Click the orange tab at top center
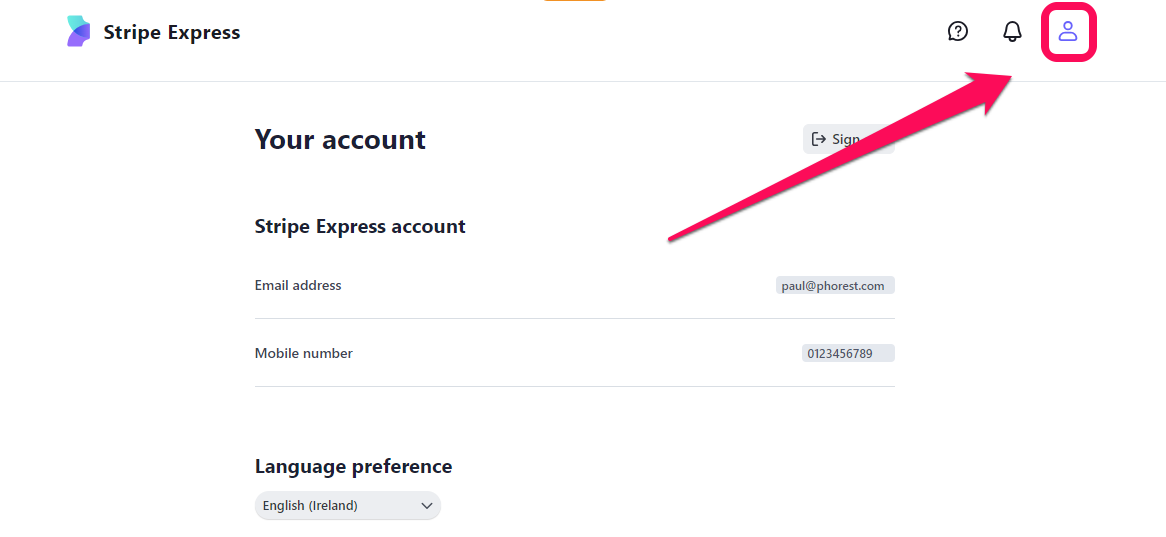1166x537 pixels. point(576,1)
